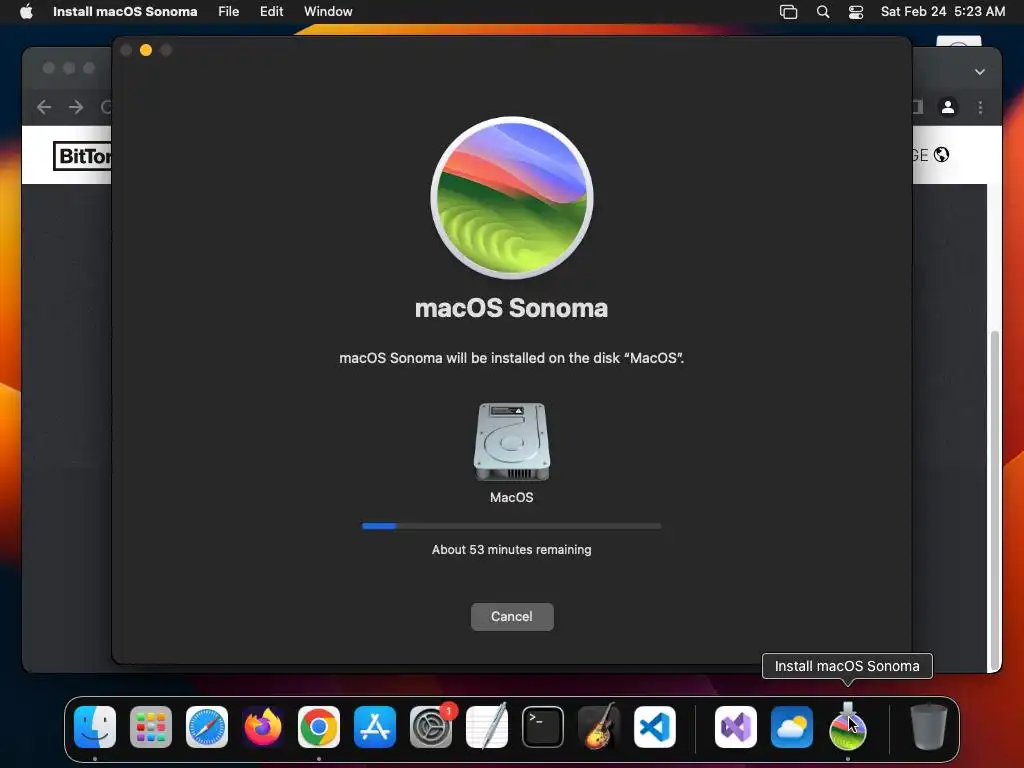Open Visual Studio from the Dock
The width and height of the screenshot is (1024, 768).
pos(736,727)
